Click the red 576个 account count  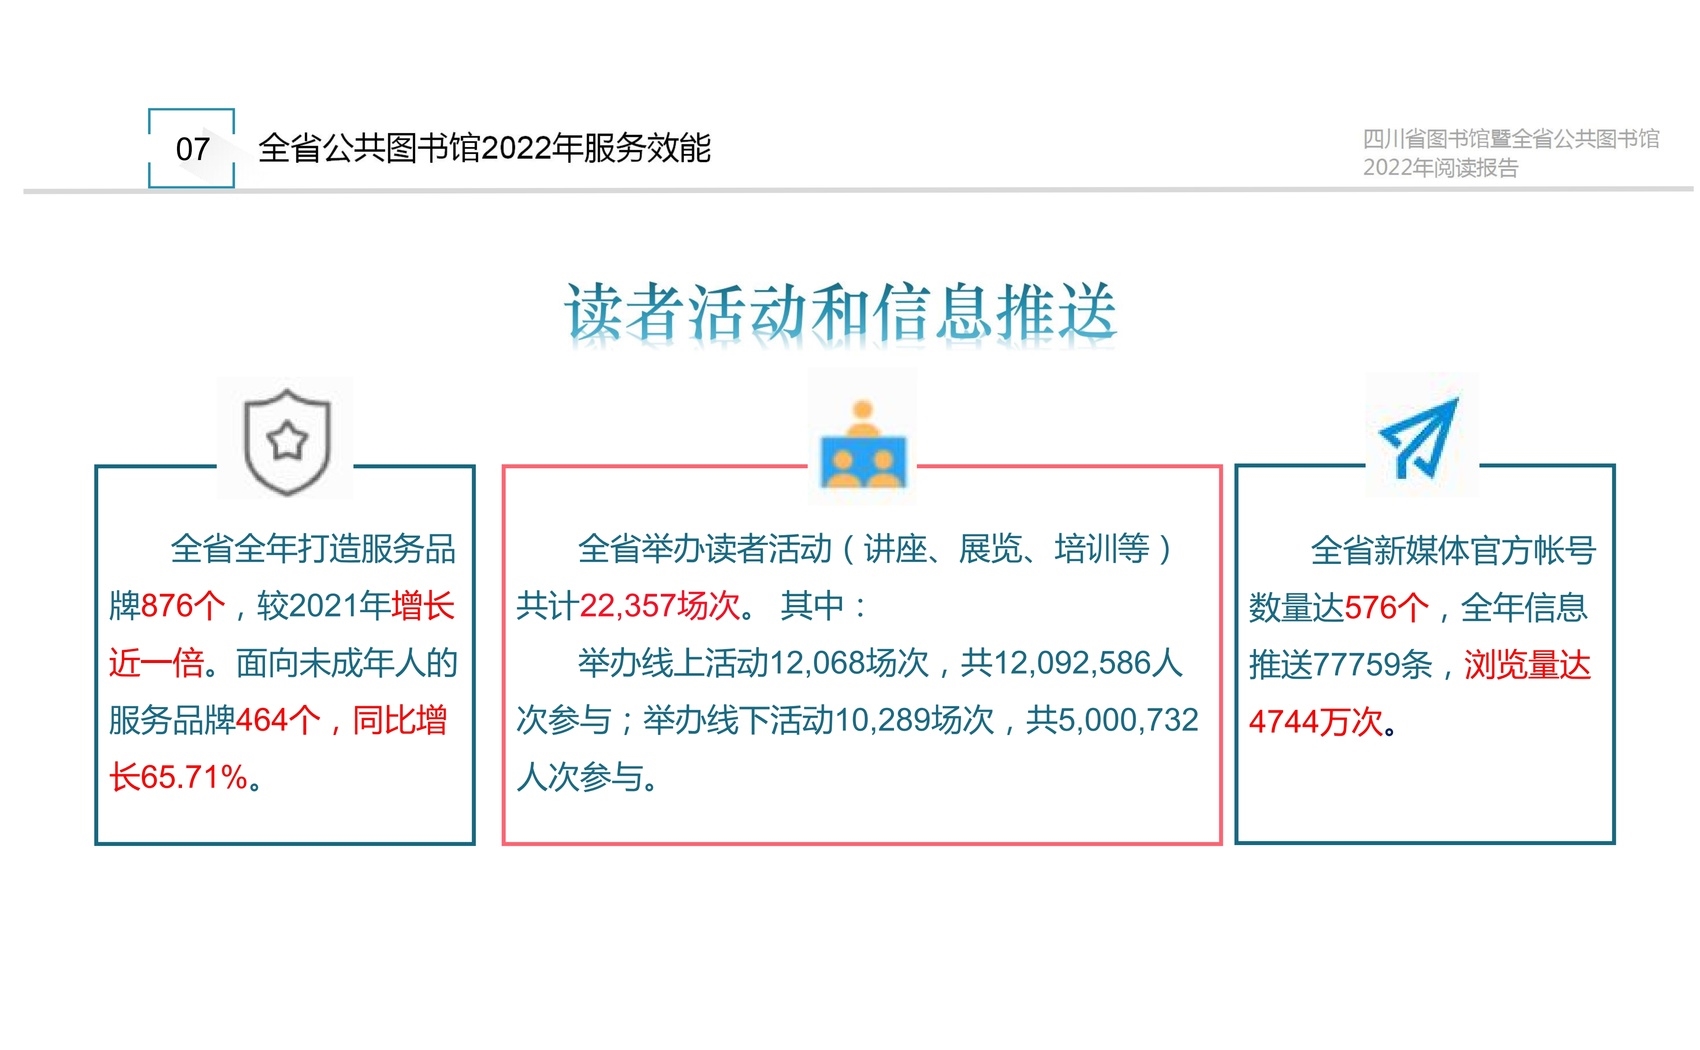click(x=1387, y=608)
